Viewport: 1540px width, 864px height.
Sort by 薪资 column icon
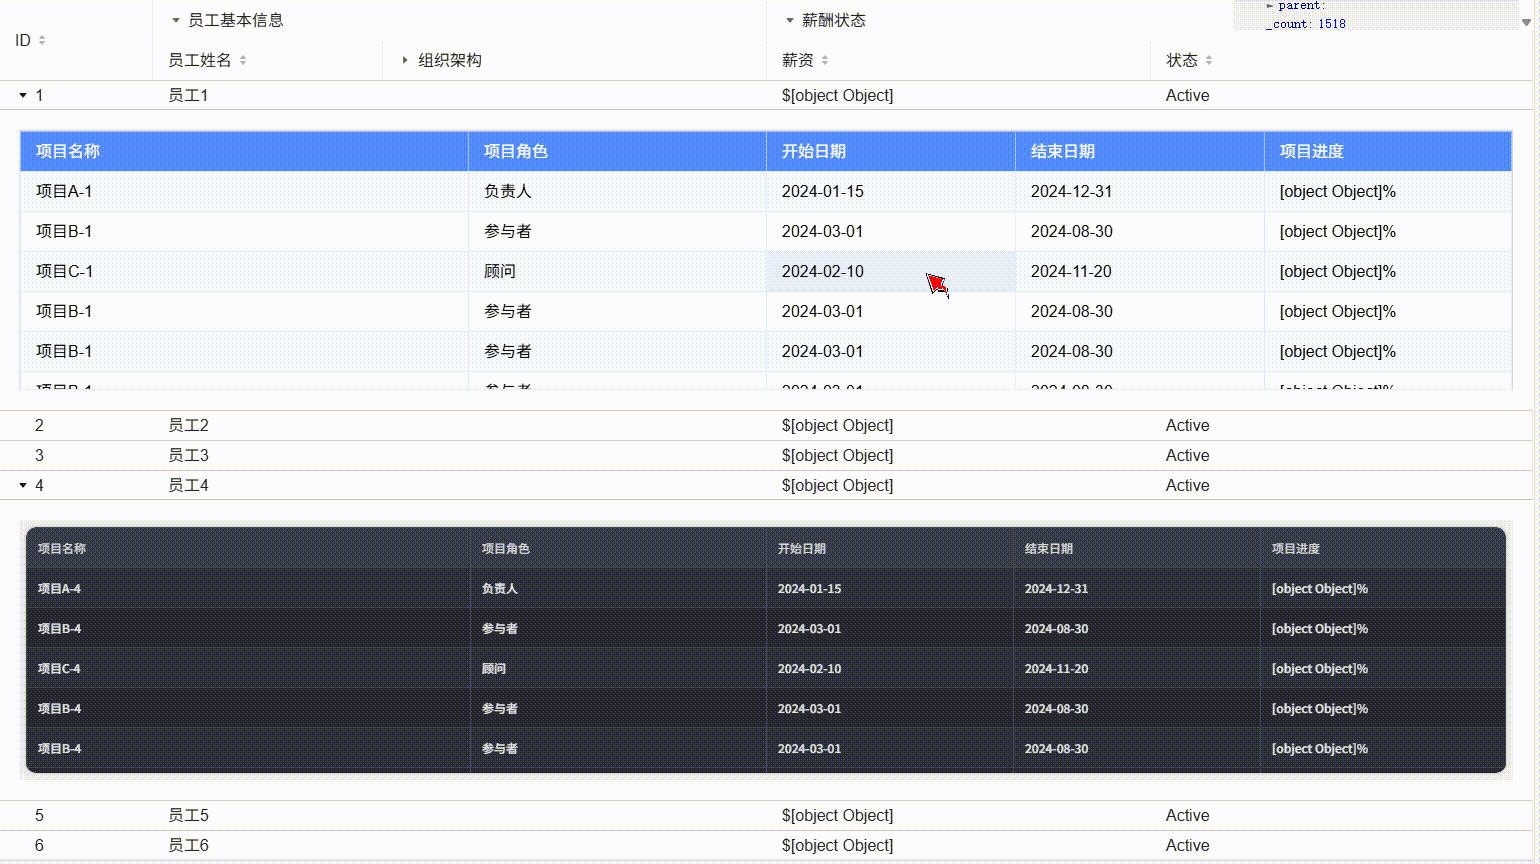pyautogui.click(x=825, y=60)
